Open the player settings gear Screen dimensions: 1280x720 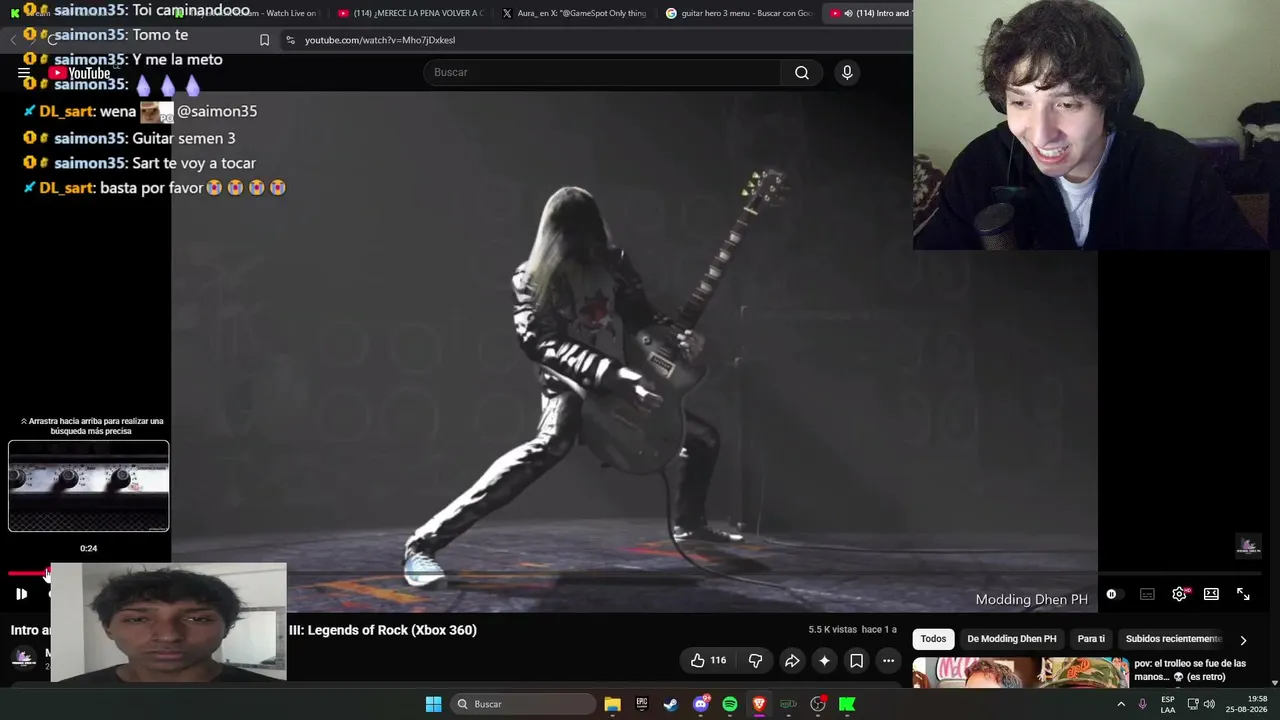tap(1179, 594)
